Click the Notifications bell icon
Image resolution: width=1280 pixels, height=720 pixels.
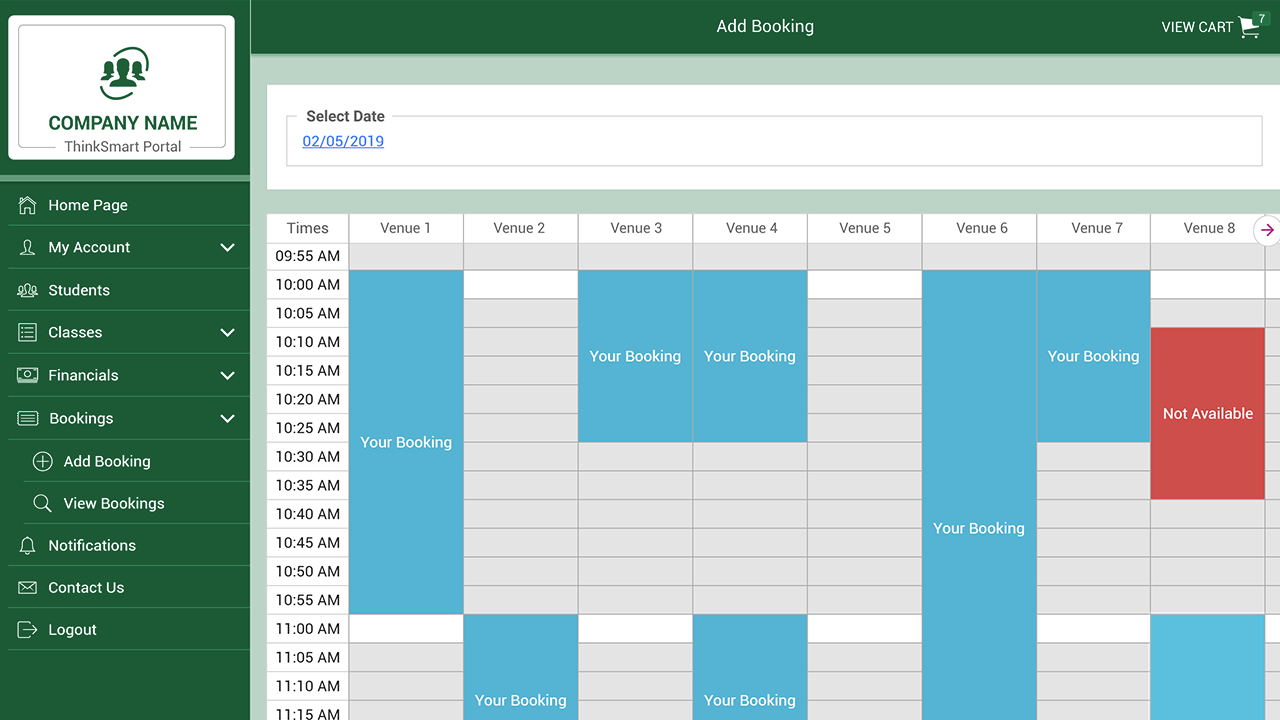(x=28, y=545)
